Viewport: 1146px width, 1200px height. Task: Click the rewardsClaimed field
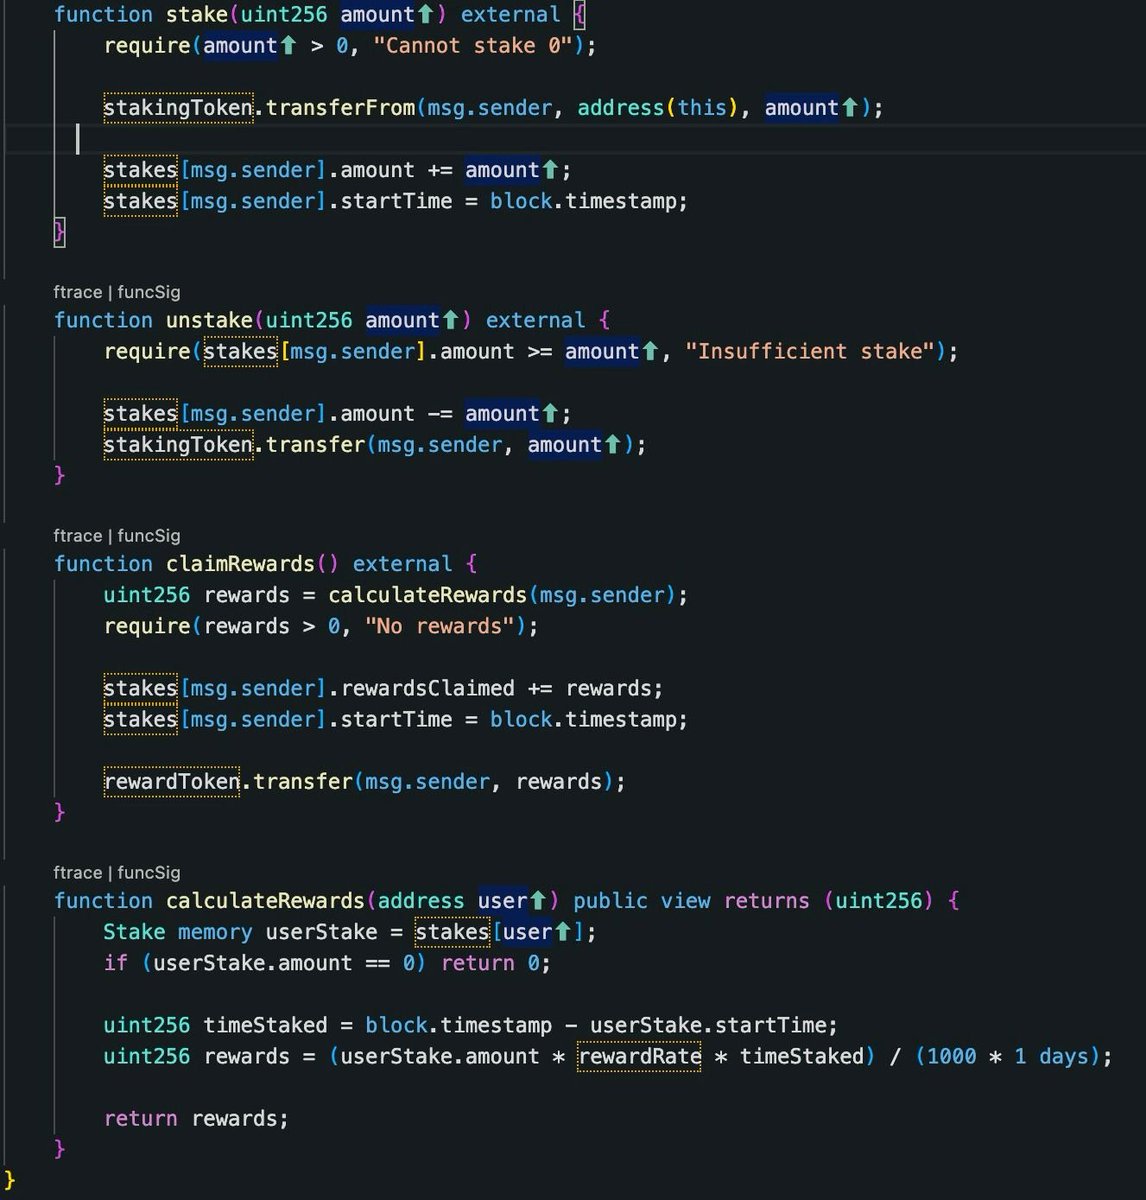(427, 689)
